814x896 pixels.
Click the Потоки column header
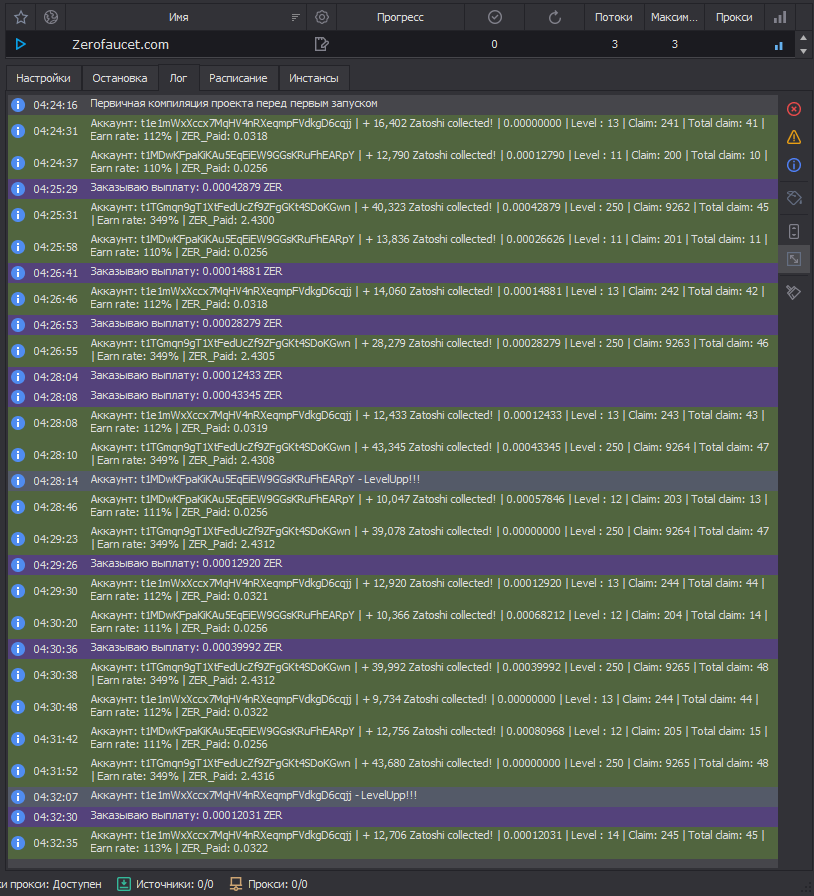(x=613, y=17)
